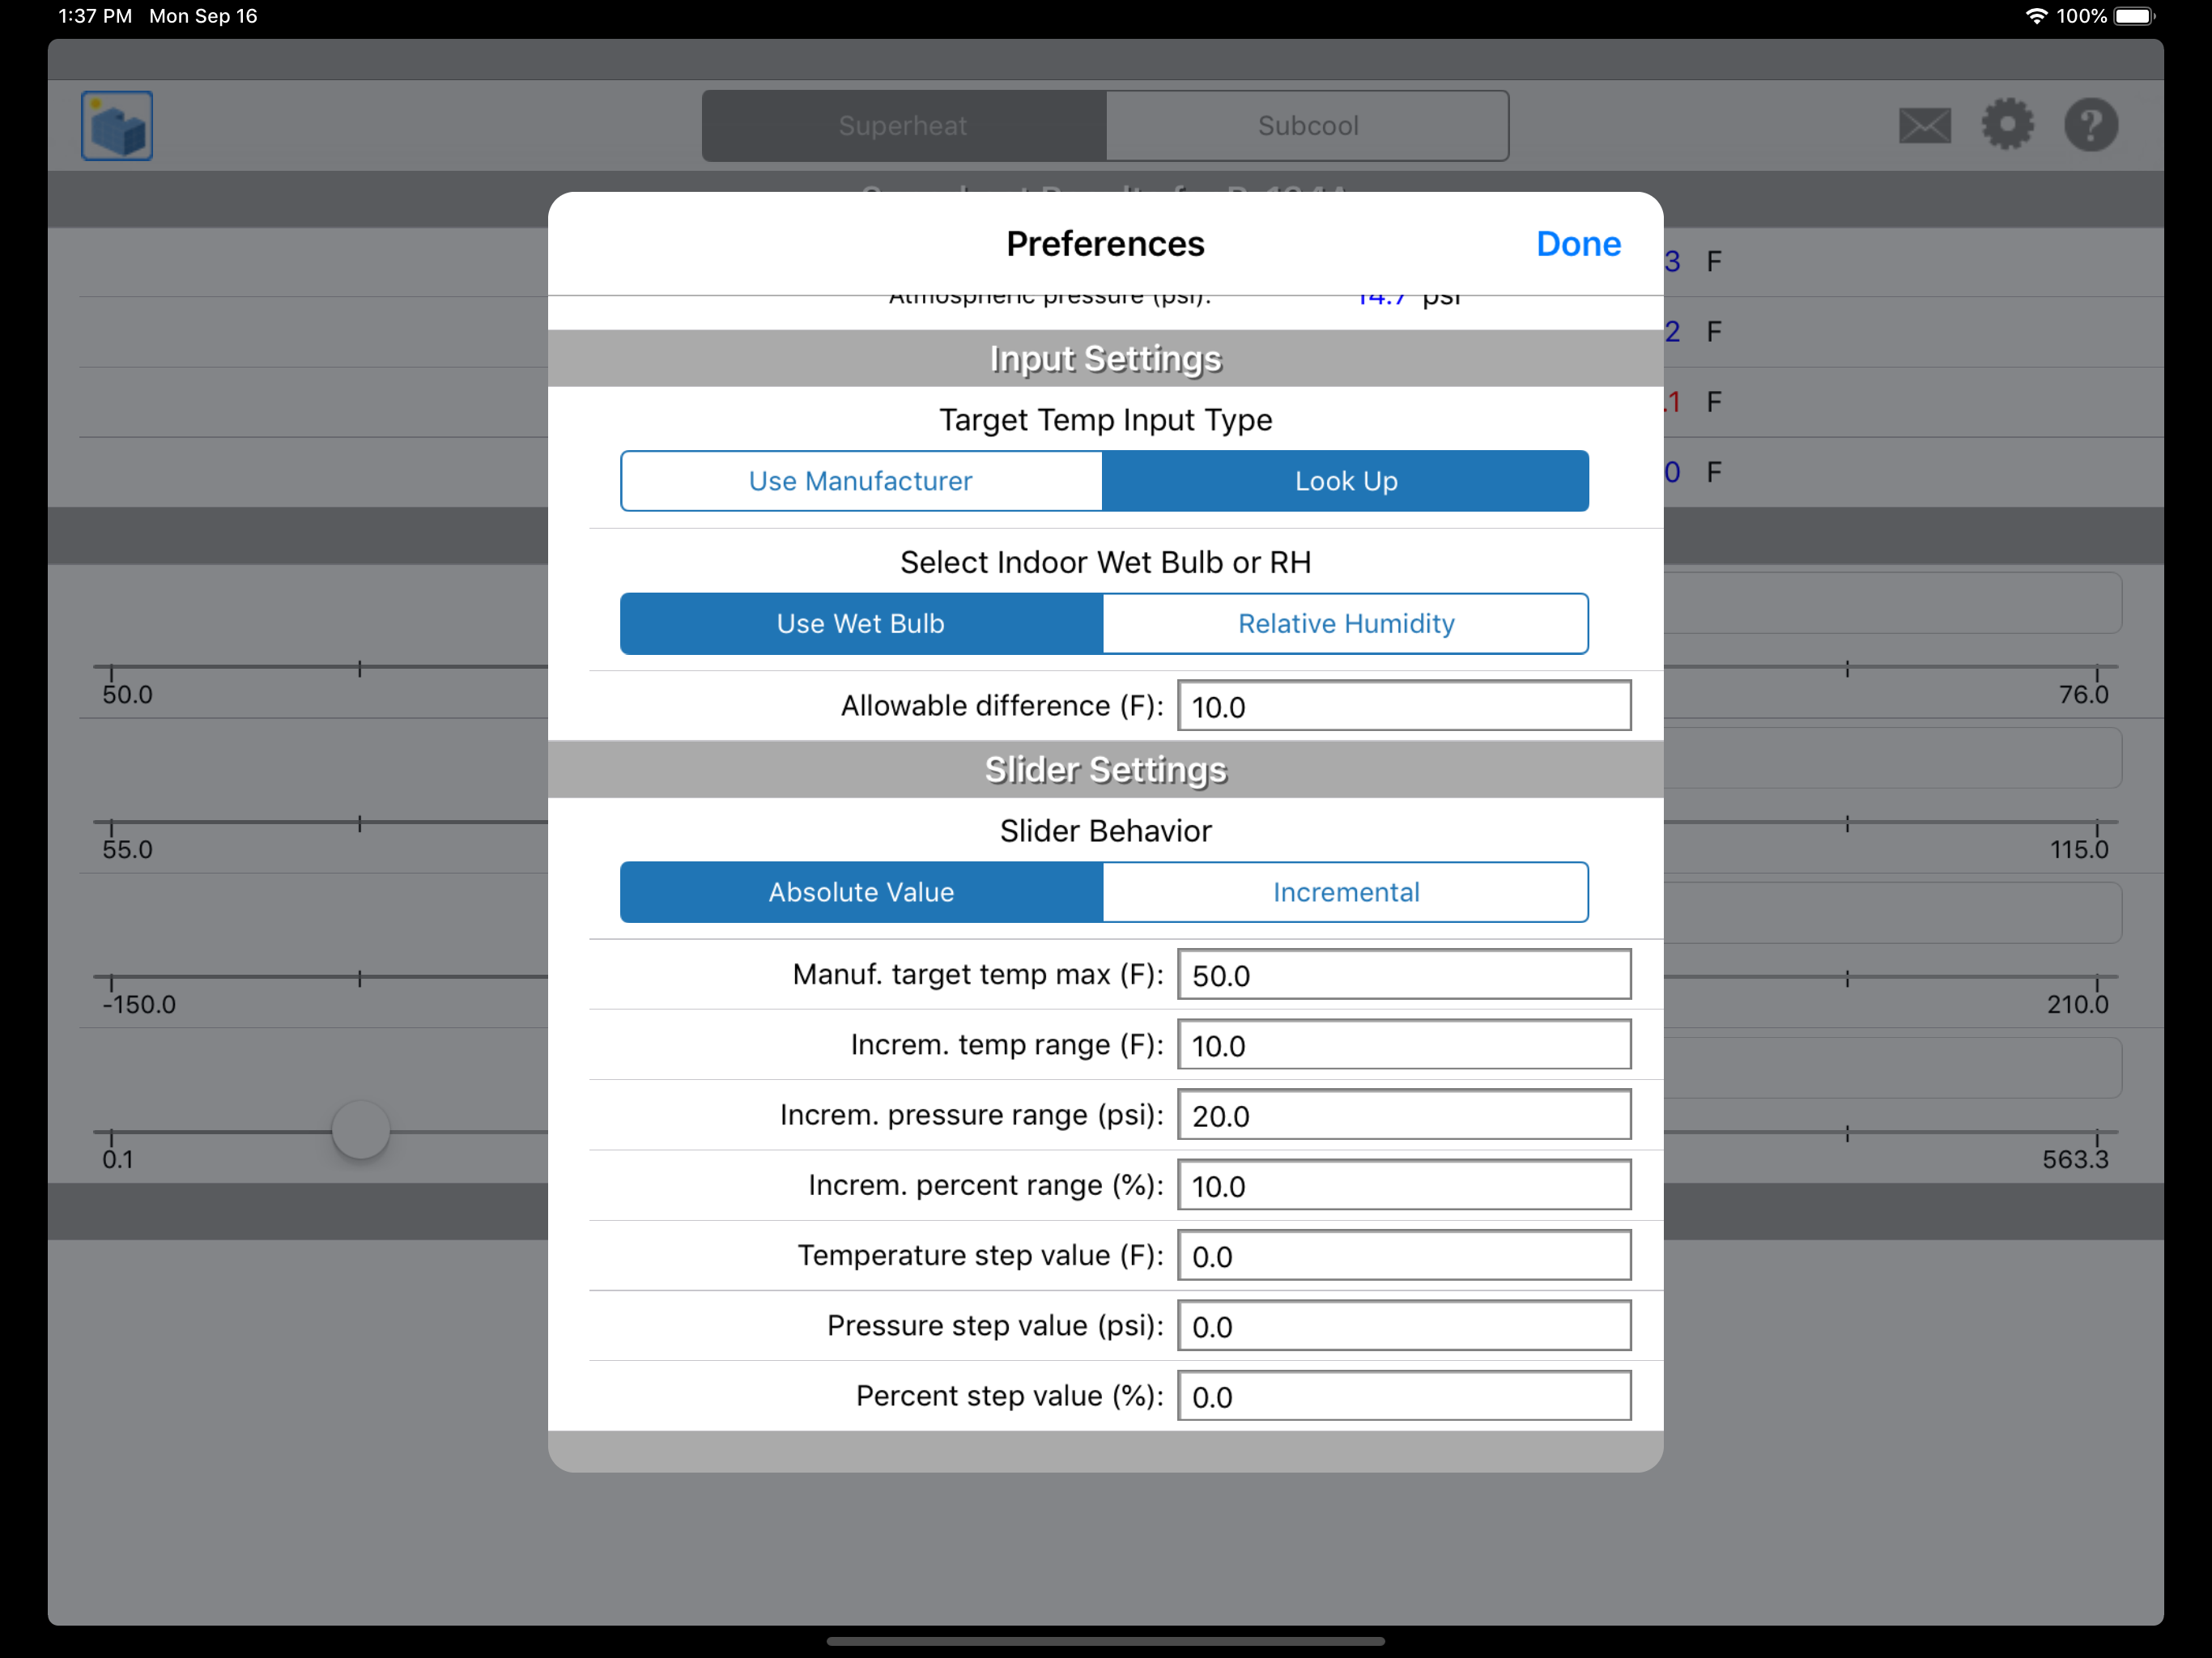Switch to the Superheat tab
The image size is (2212, 1658).
click(903, 126)
